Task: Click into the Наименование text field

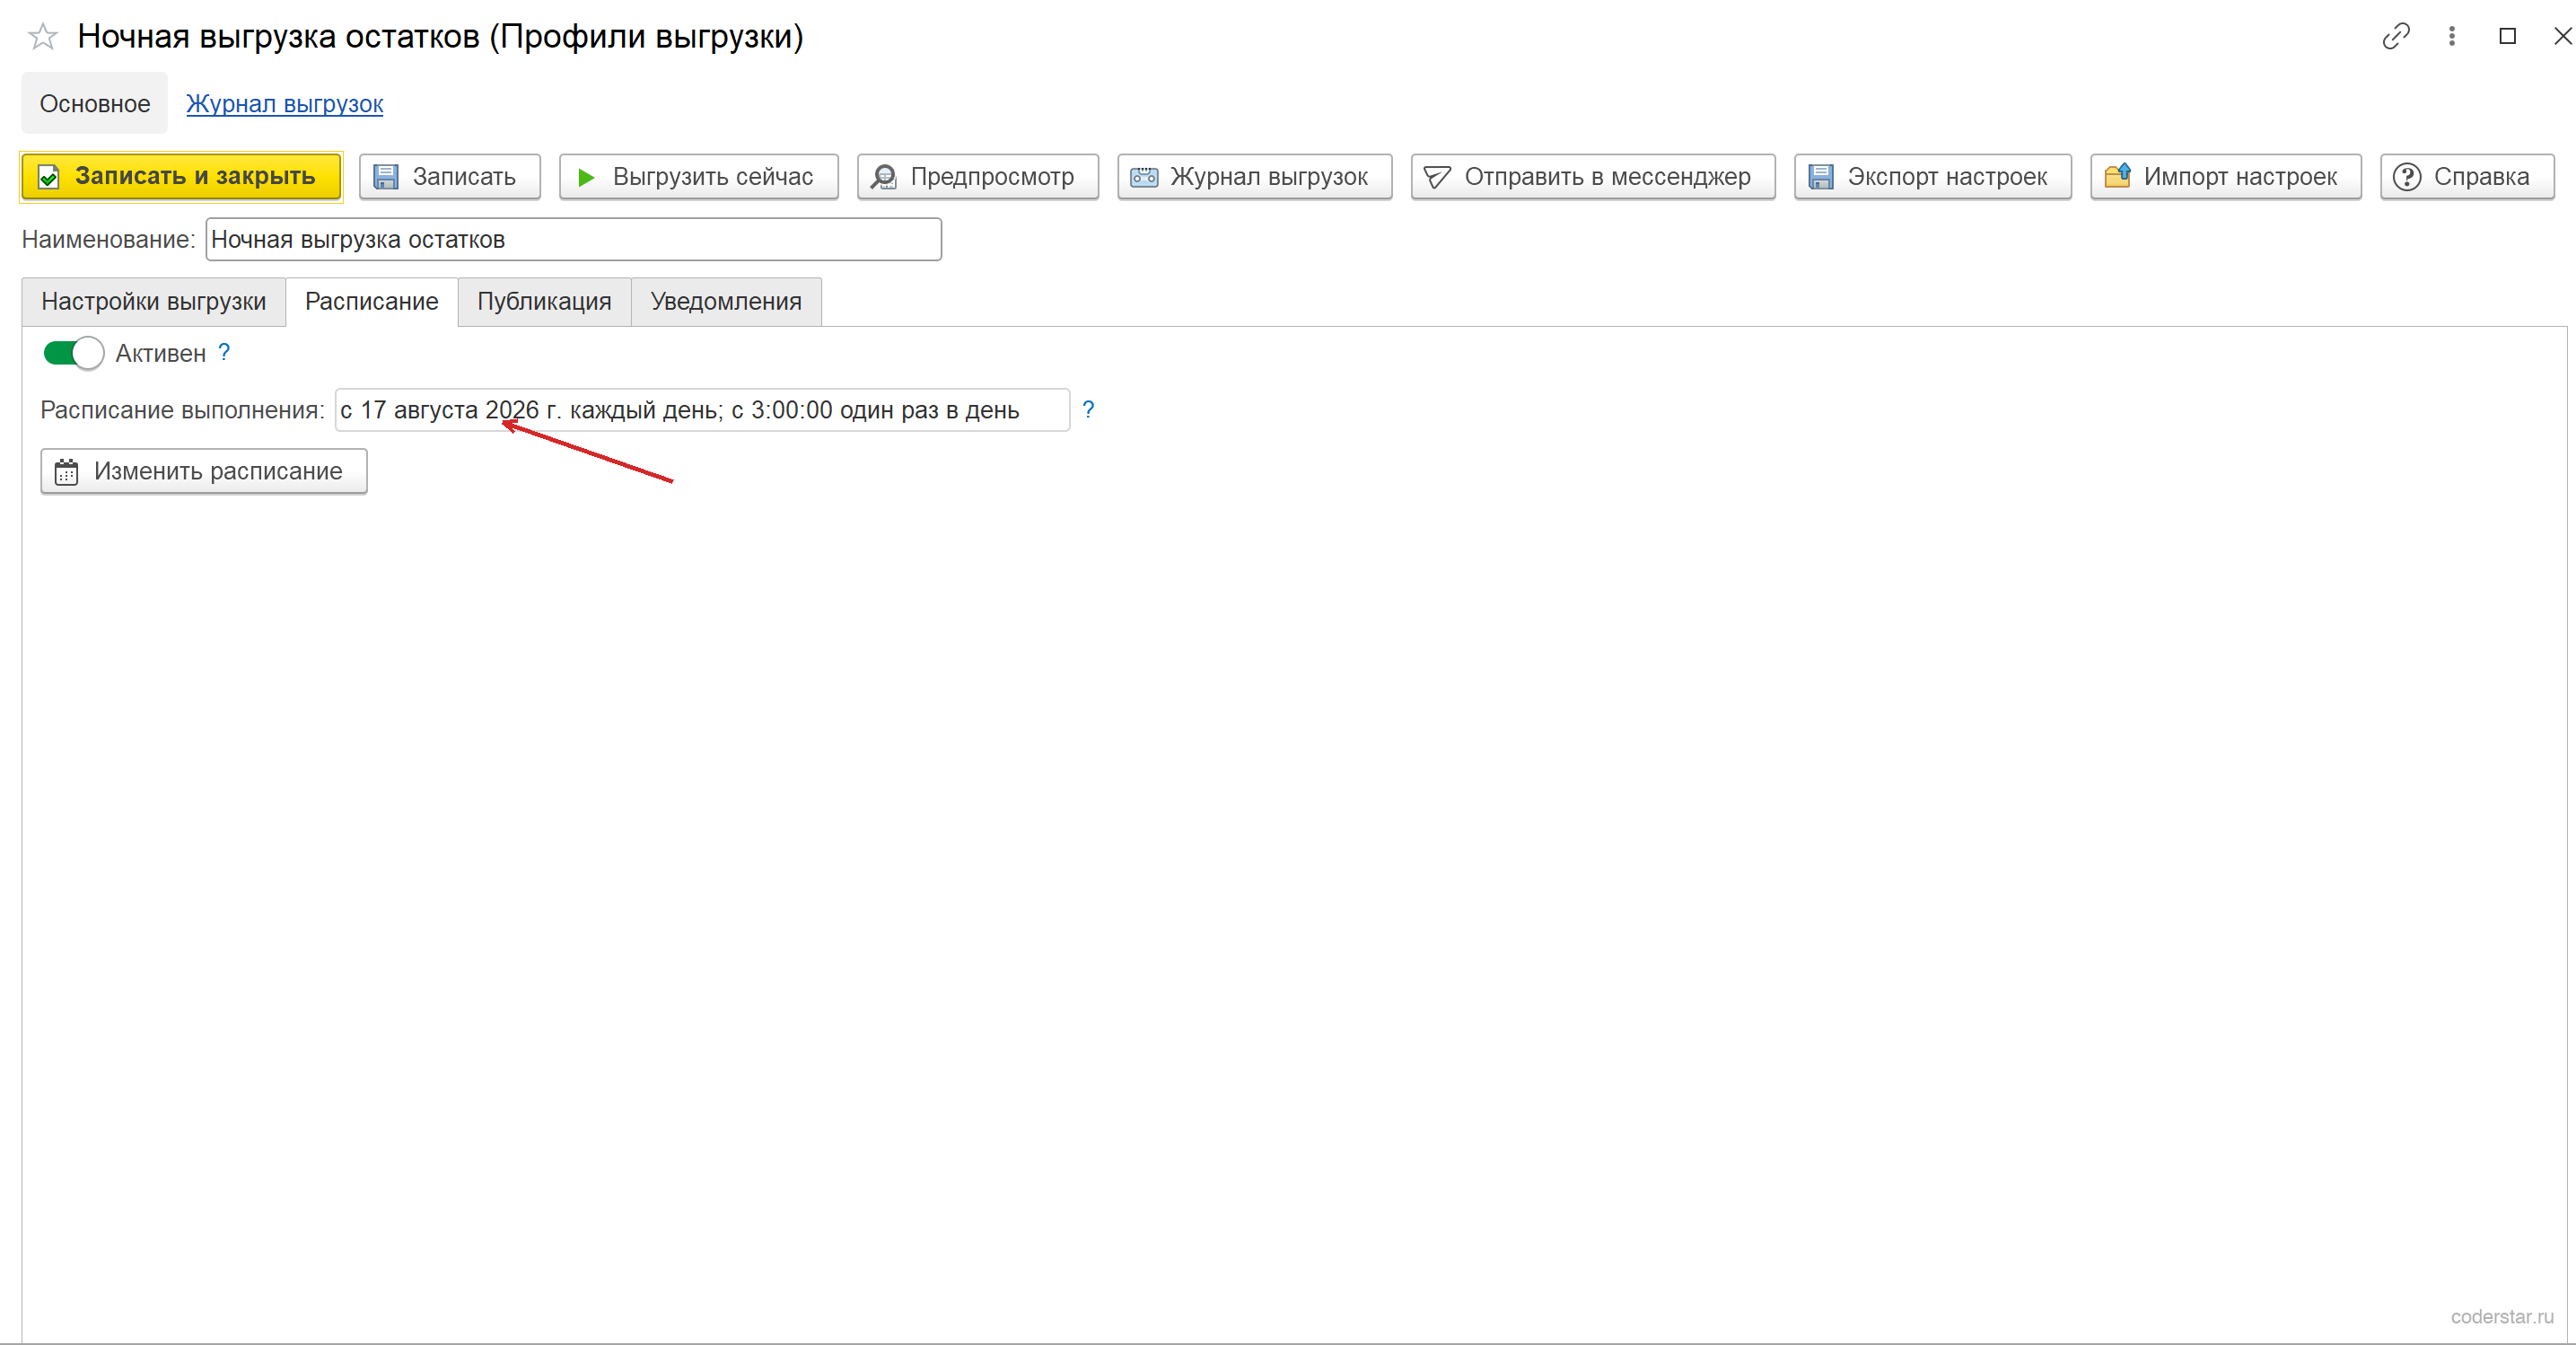Action: (573, 240)
